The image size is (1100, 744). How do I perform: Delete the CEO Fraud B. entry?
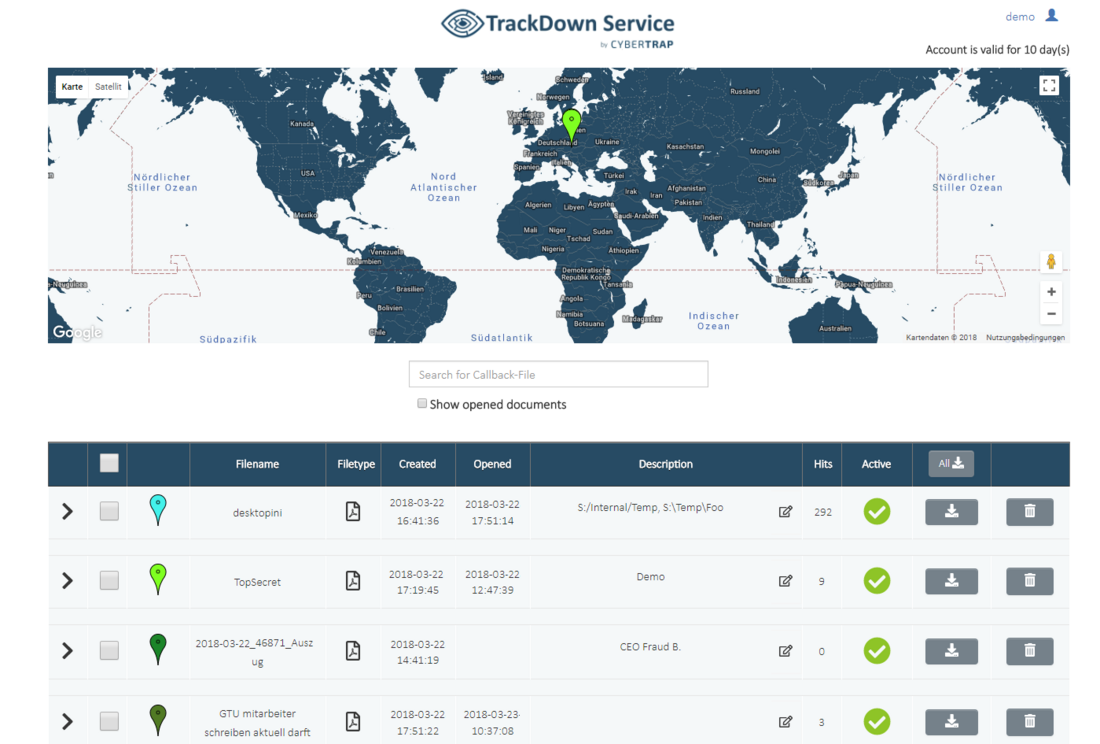coord(1029,651)
